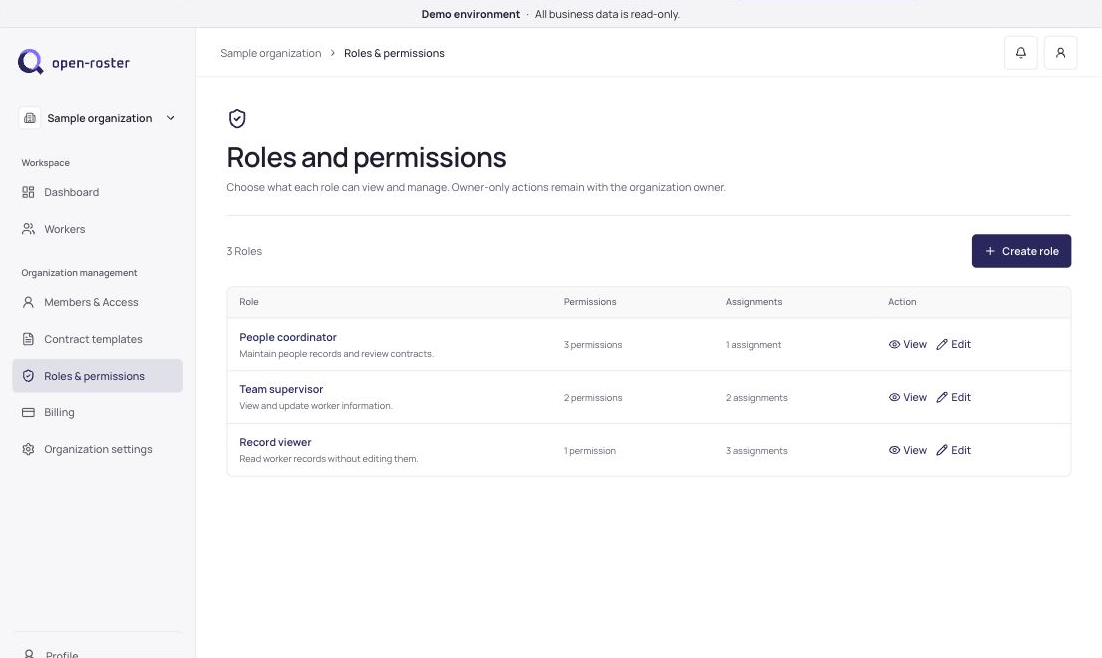Click the Organization management section label
Image resolution: width=1102 pixels, height=658 pixels.
[x=79, y=273]
